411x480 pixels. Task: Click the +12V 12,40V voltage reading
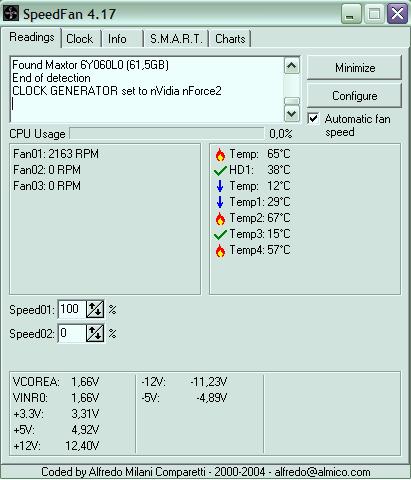pyautogui.click(x=56, y=446)
